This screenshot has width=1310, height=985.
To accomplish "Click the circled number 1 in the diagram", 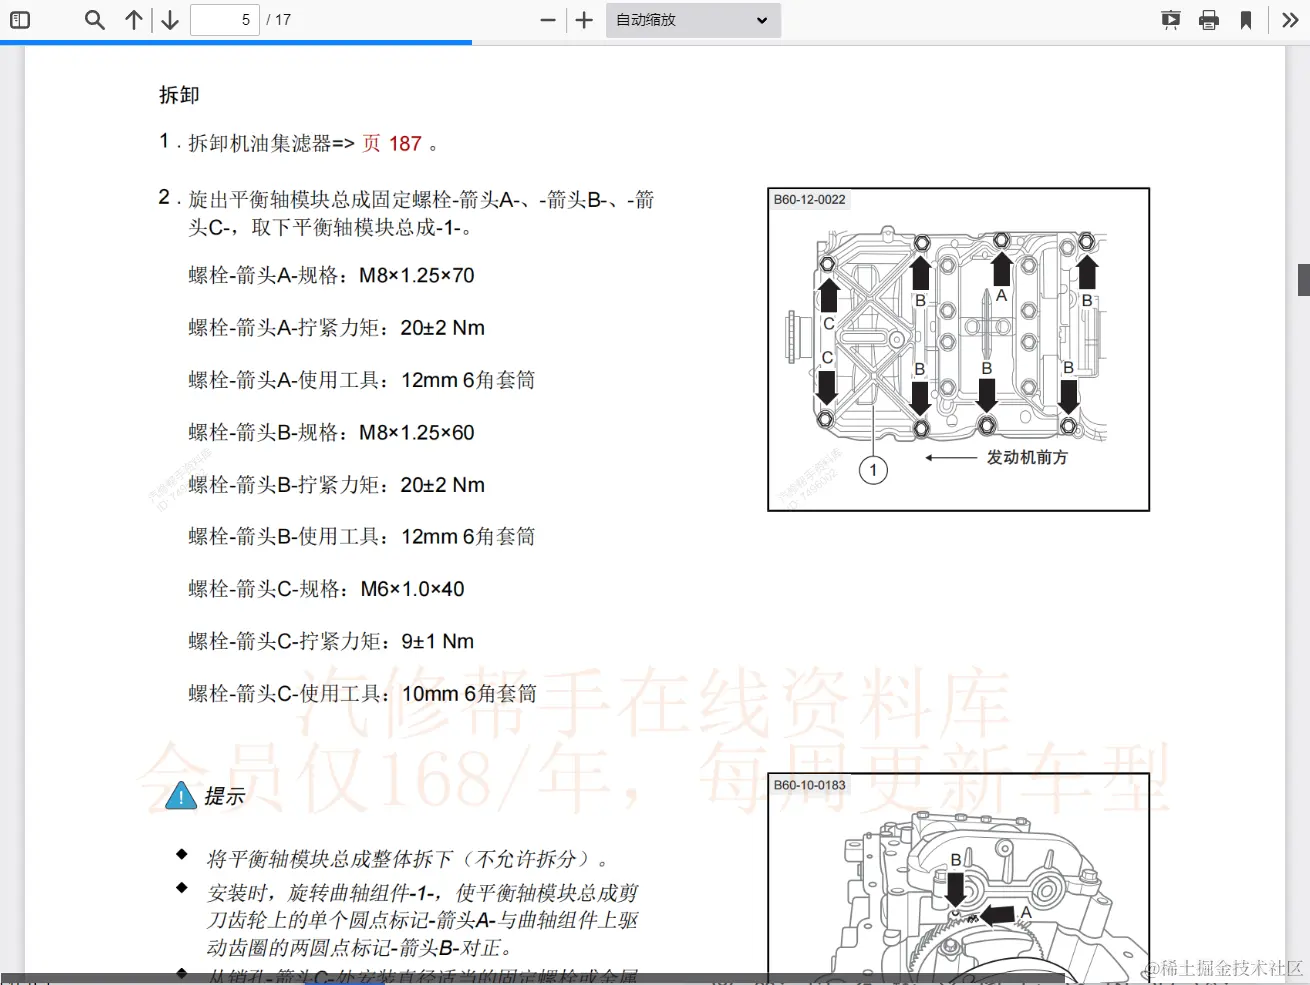I will point(873,469).
